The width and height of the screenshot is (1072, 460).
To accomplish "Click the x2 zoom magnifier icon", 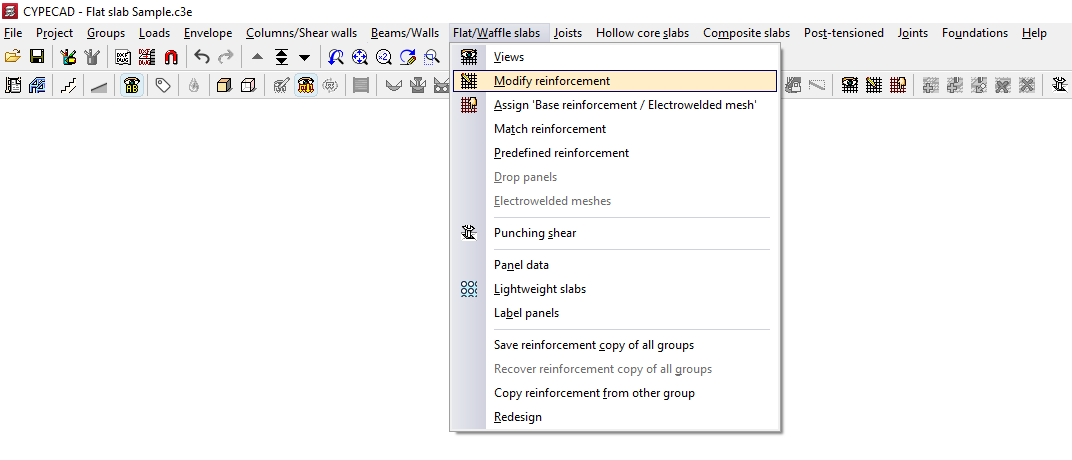I will click(x=384, y=57).
